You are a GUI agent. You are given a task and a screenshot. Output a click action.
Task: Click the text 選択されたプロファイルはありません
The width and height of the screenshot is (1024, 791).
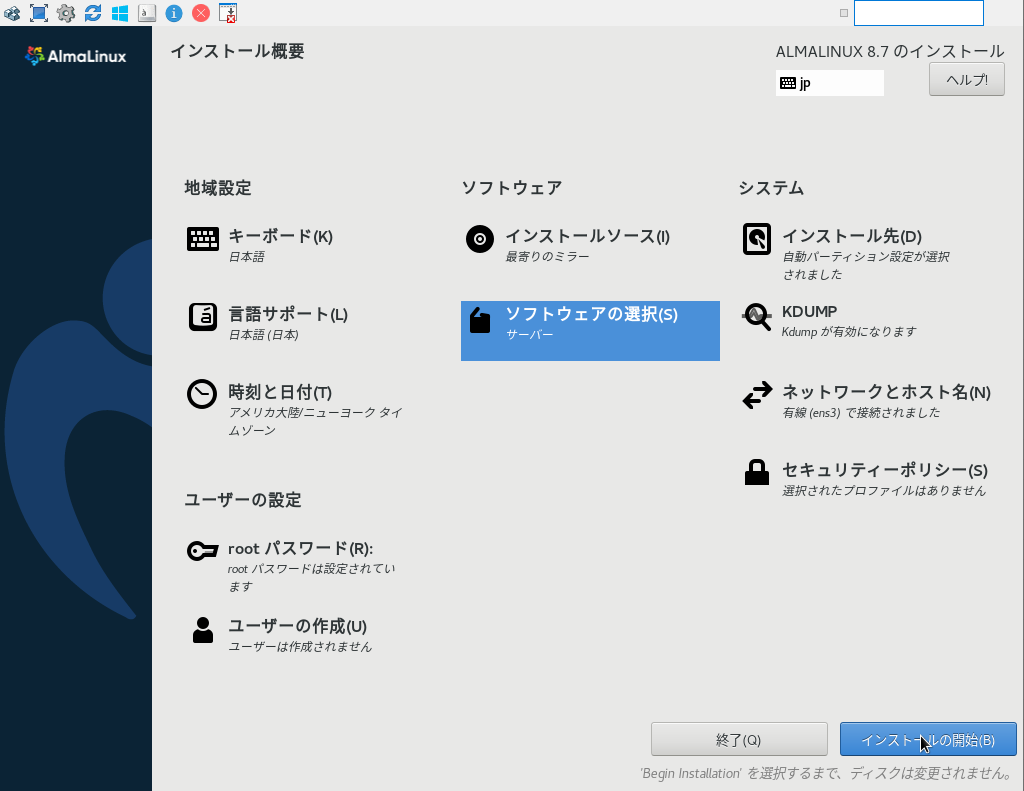(884, 491)
